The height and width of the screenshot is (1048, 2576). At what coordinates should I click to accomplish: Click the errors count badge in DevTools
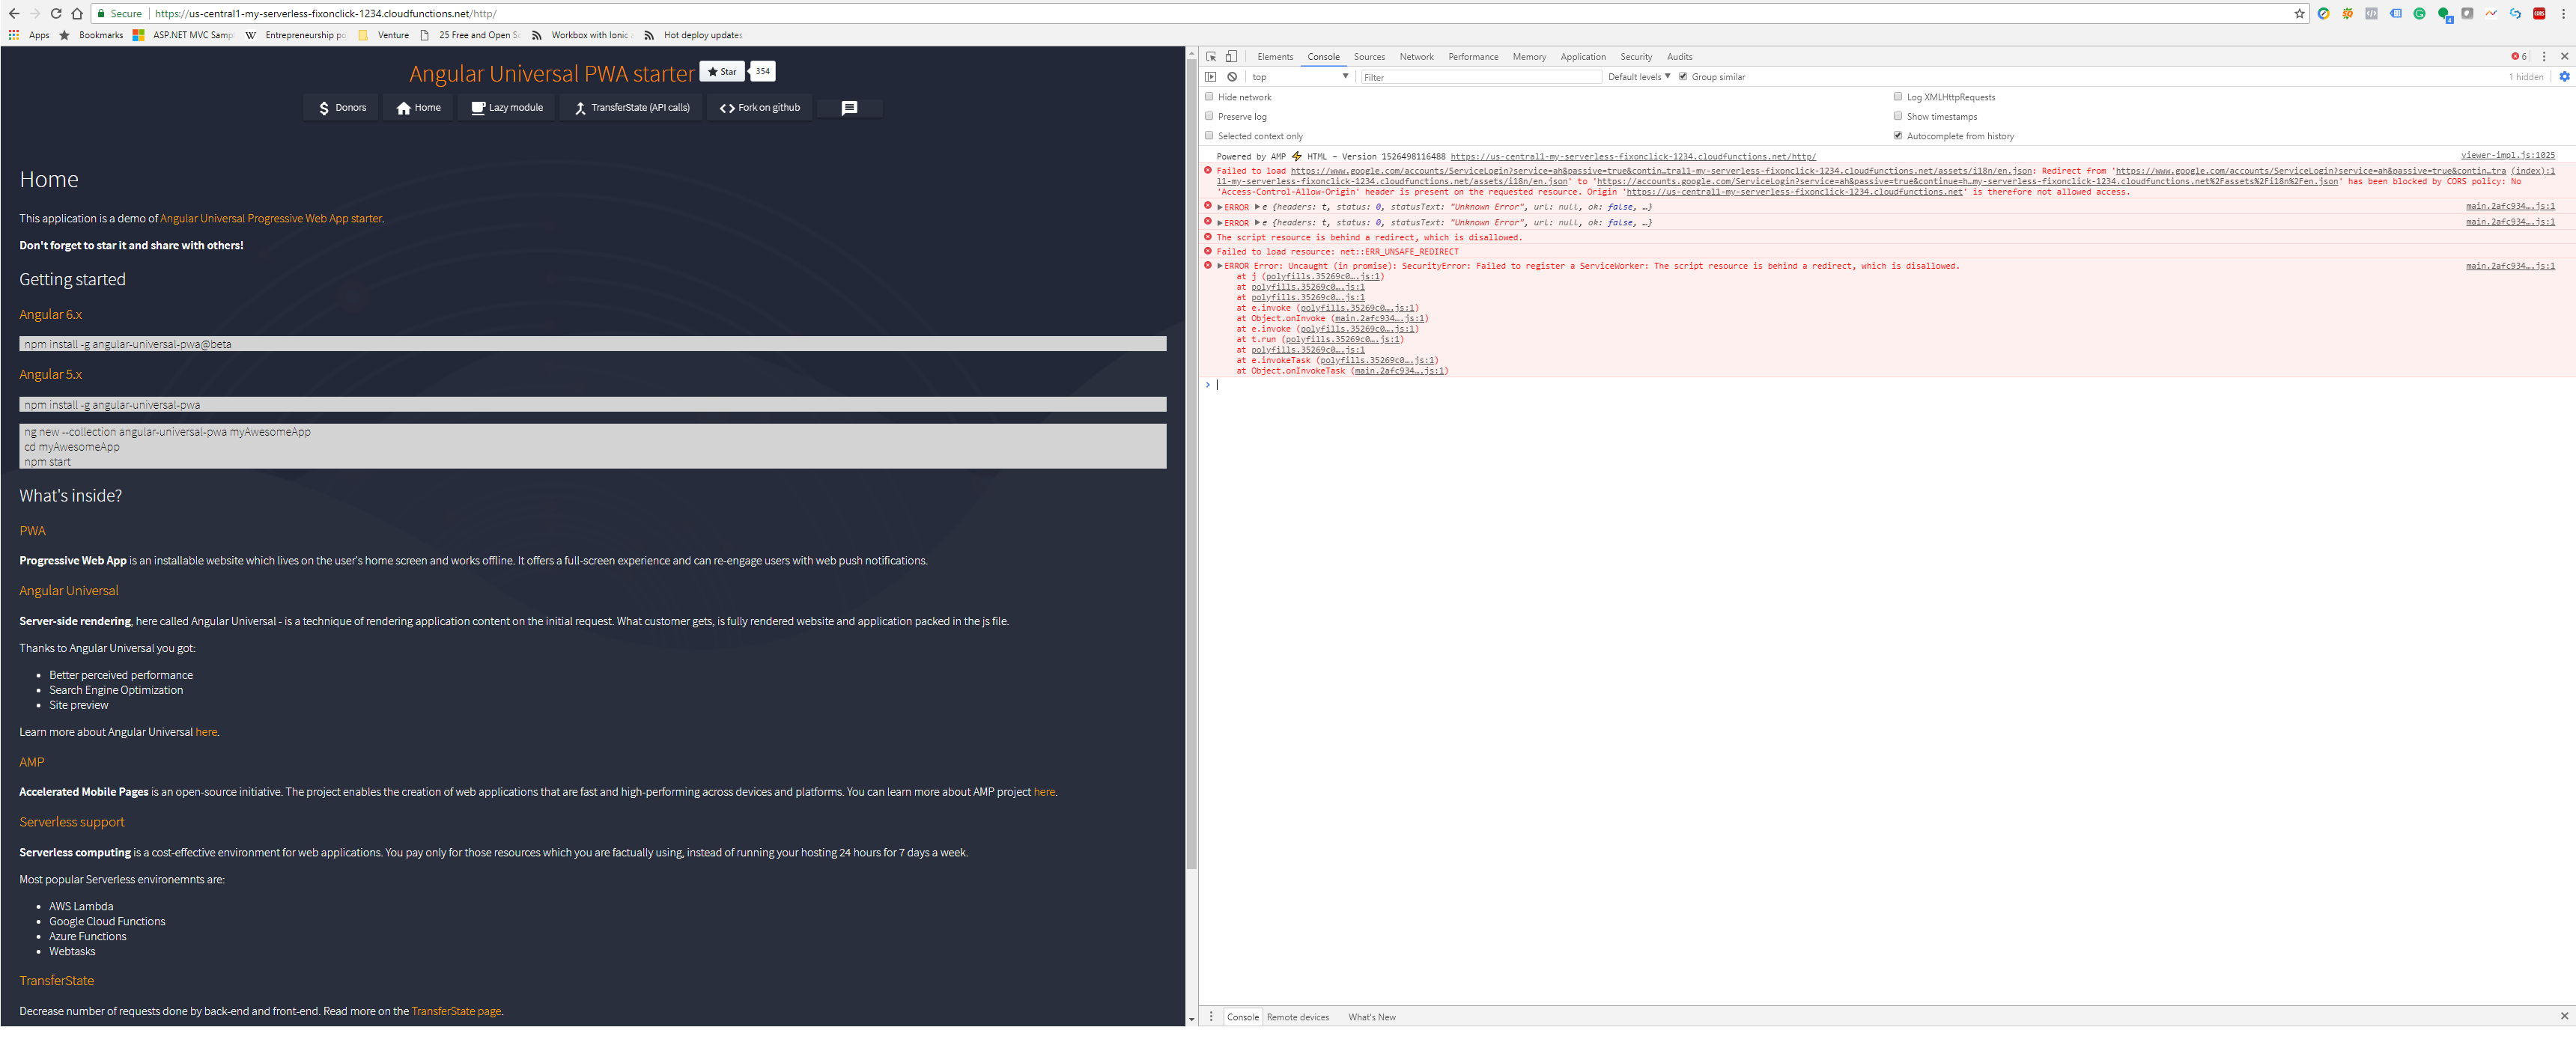coord(2520,57)
